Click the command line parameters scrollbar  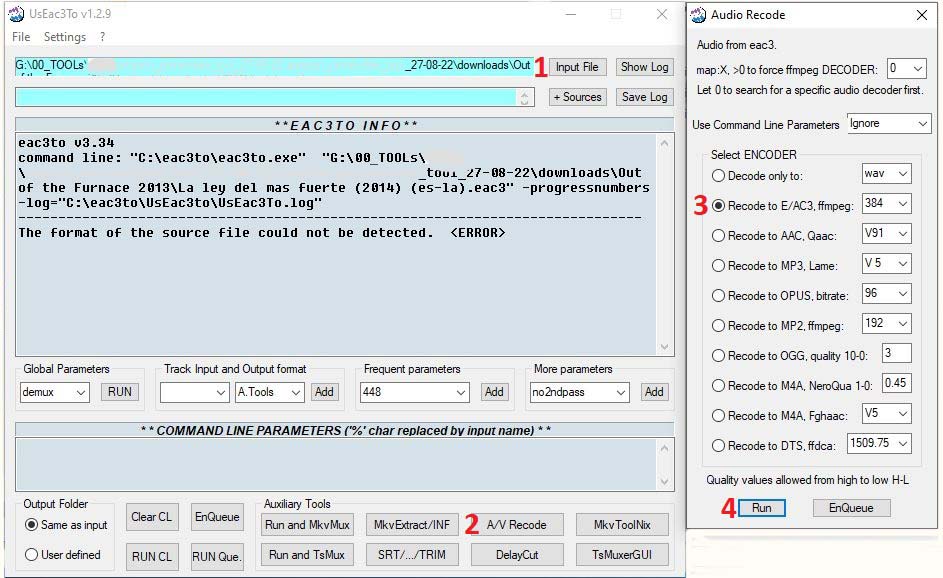tap(665, 464)
